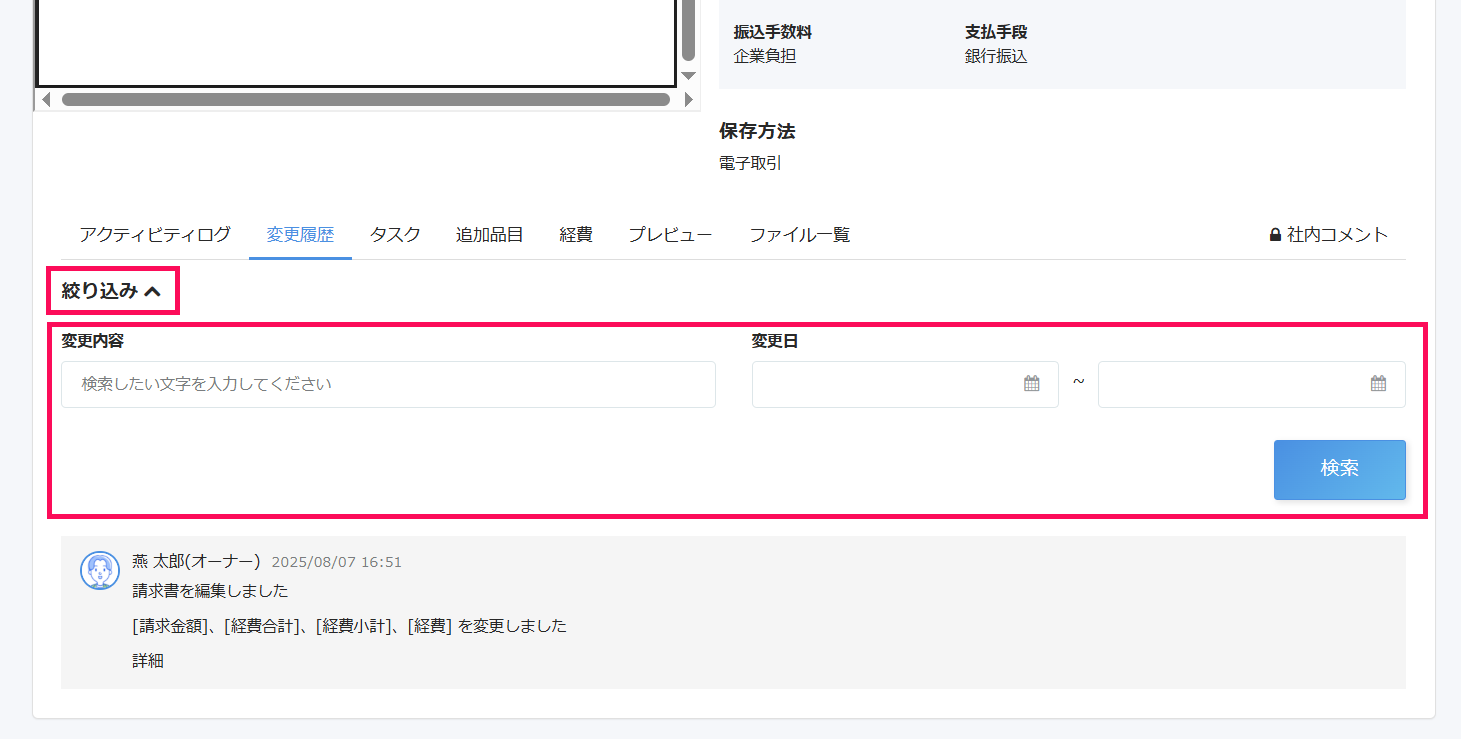Click the blue 検索 button
Screen dimensions: 1461x739
tap(1339, 469)
